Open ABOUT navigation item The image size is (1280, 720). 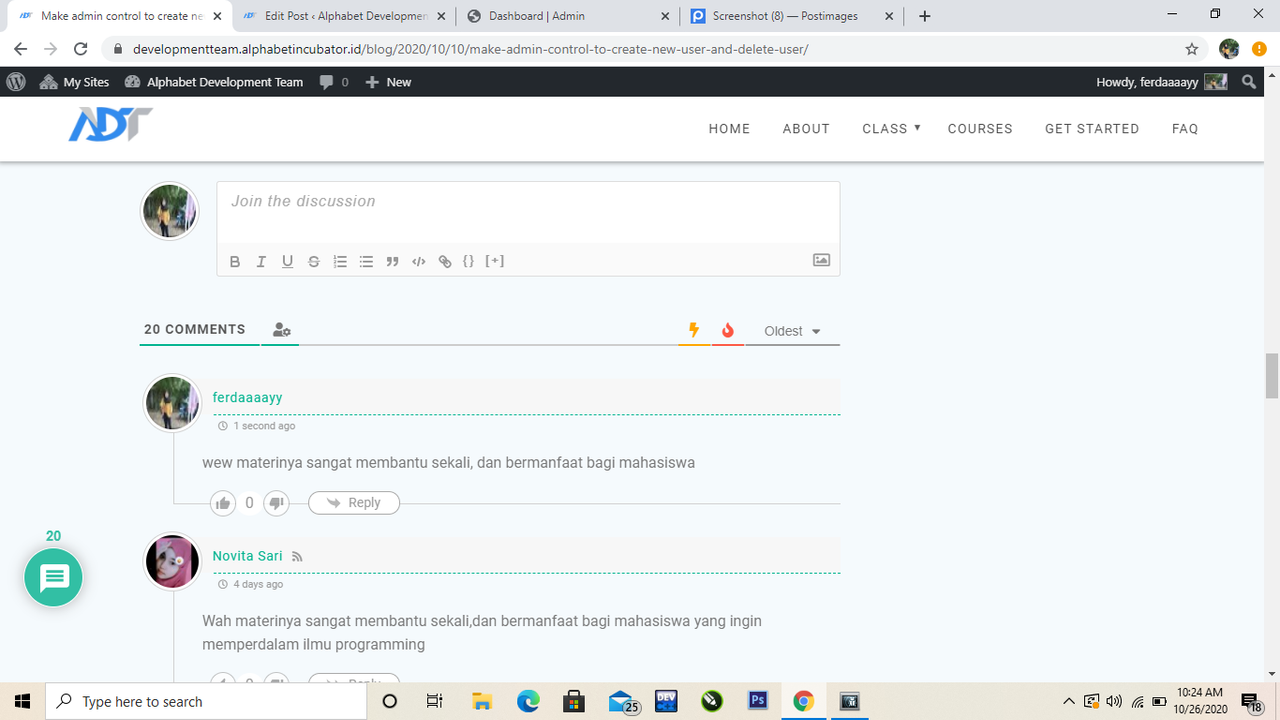tap(806, 128)
